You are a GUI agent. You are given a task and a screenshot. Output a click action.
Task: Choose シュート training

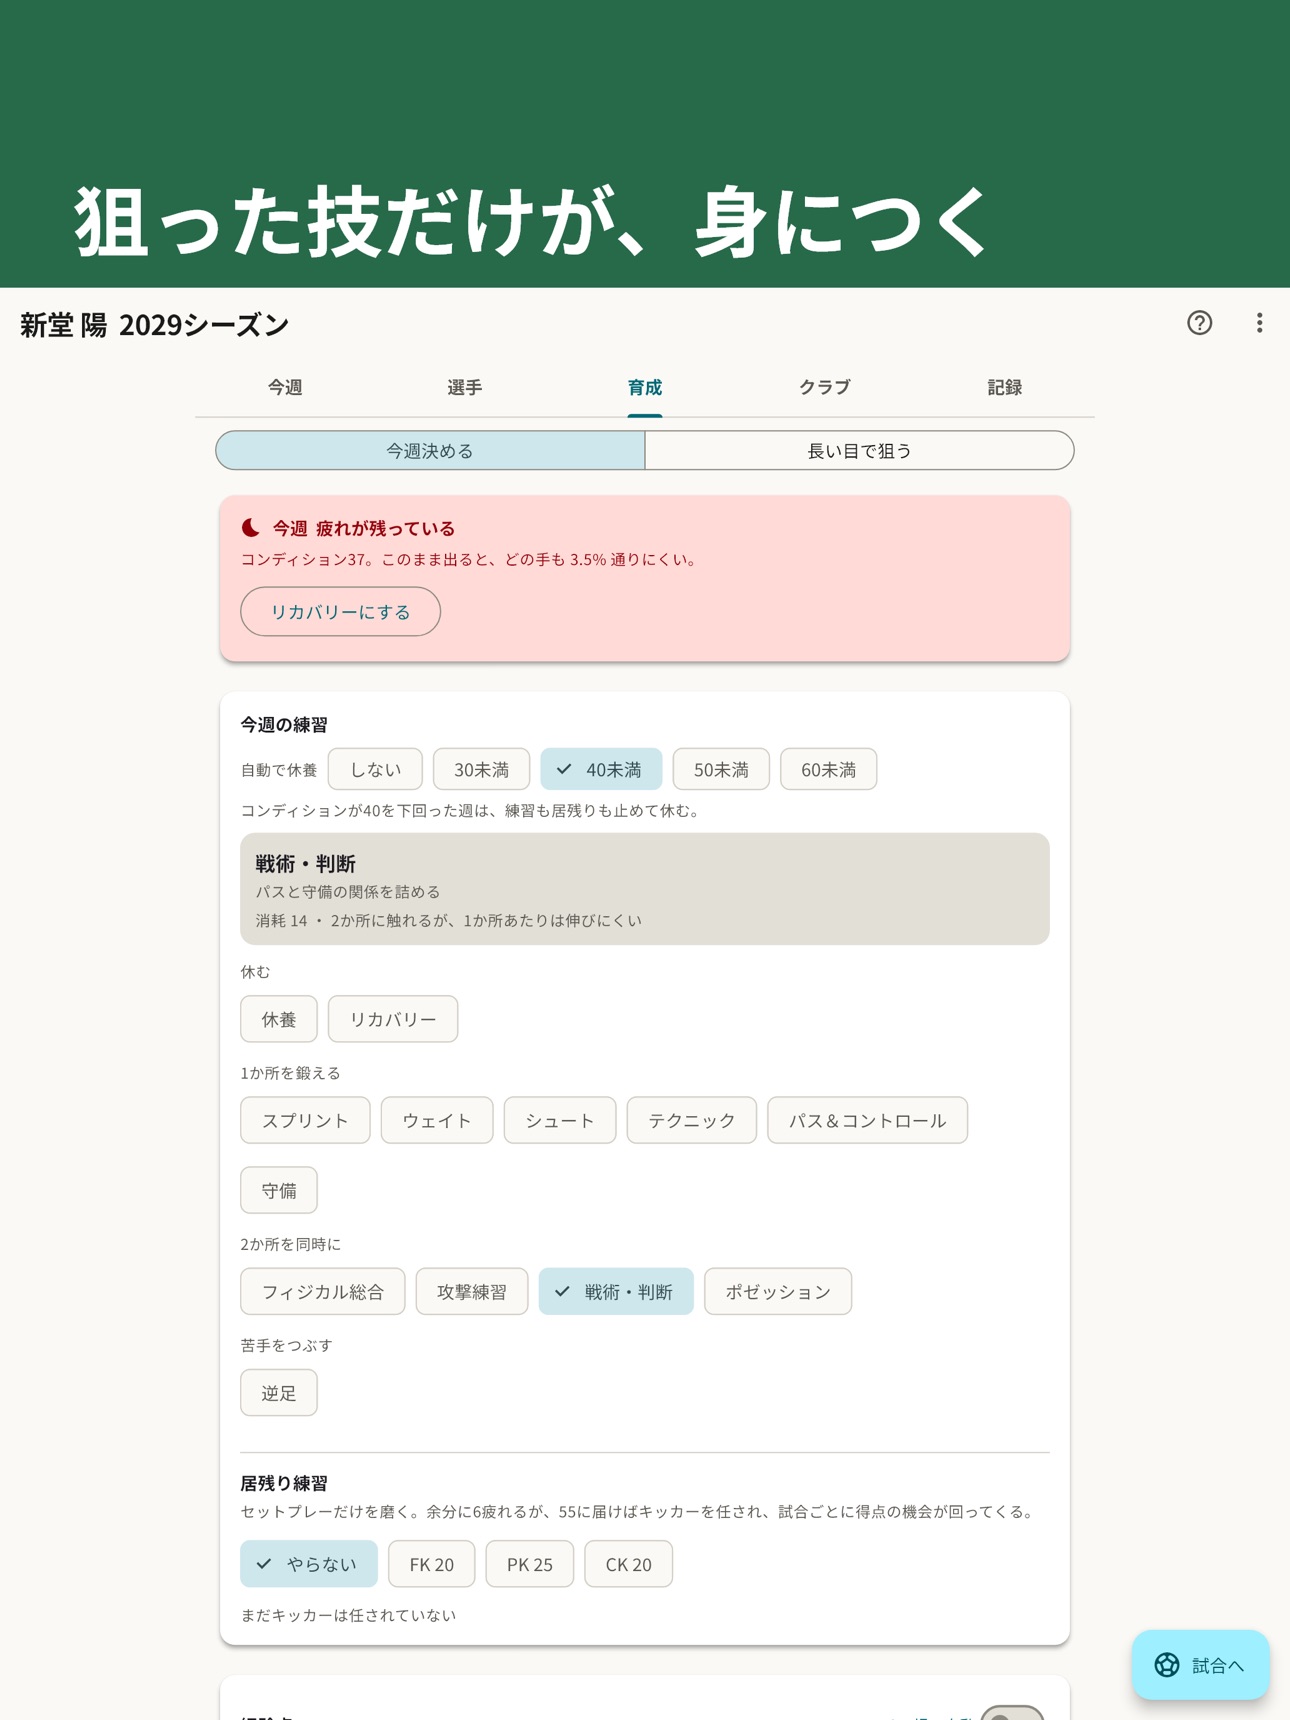pos(560,1120)
